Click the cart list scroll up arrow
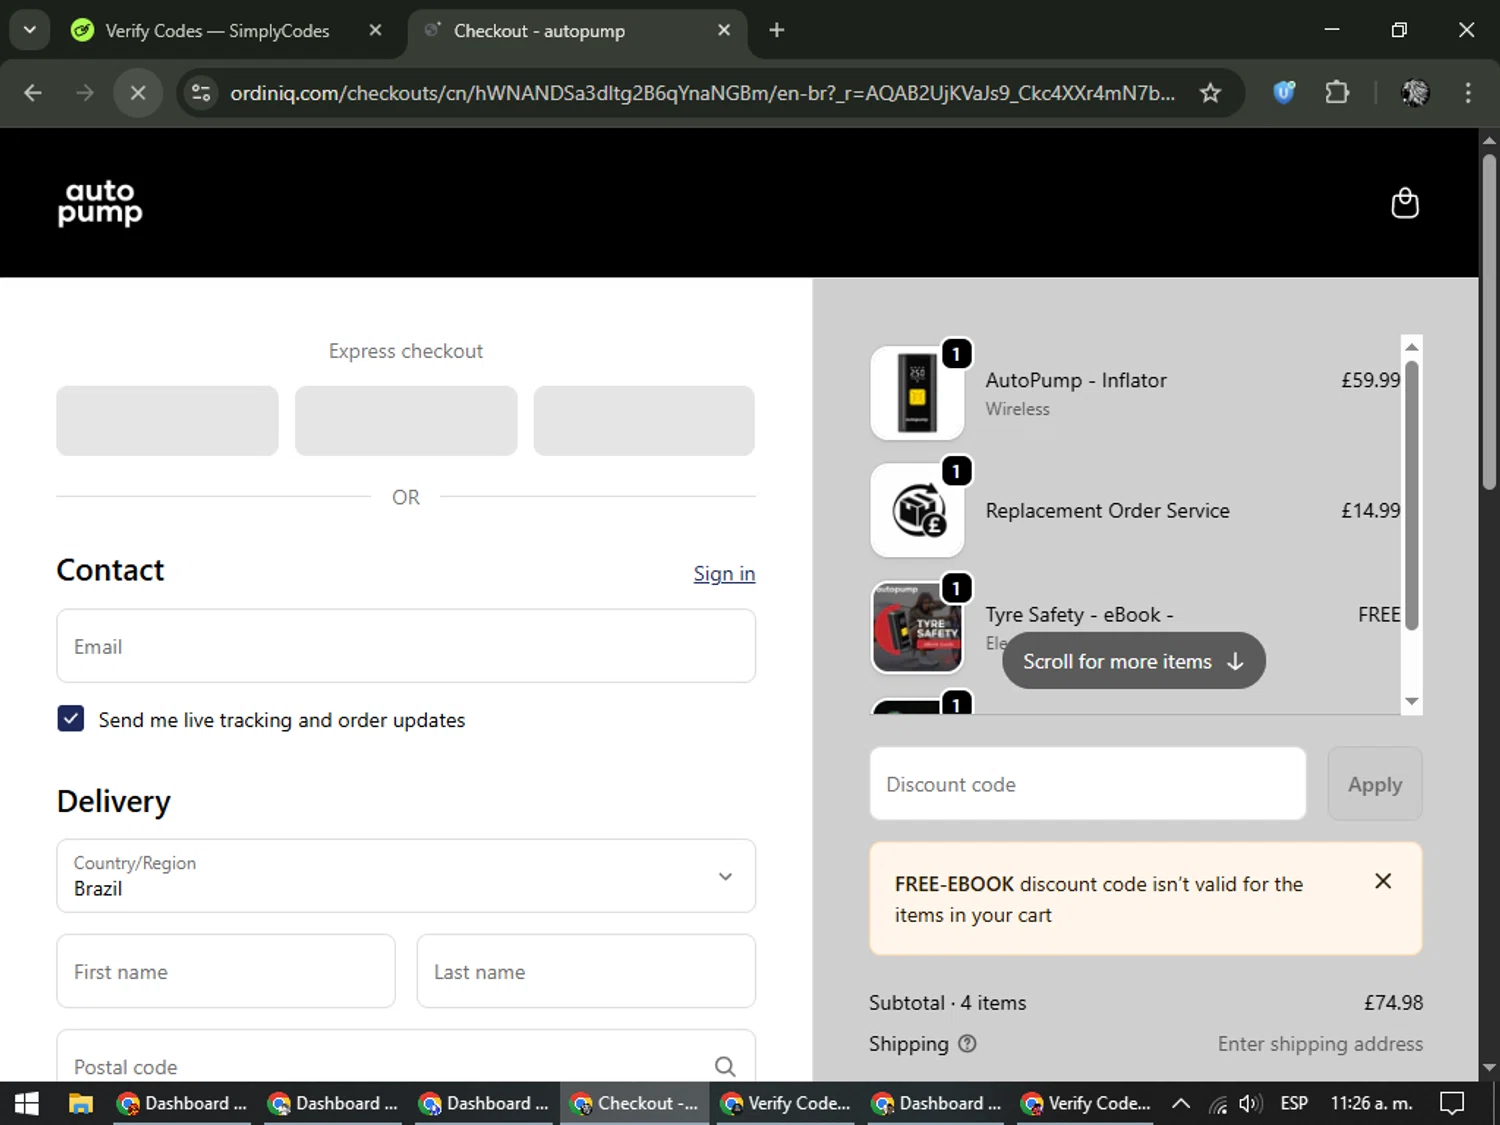The height and width of the screenshot is (1125, 1500). click(1412, 347)
